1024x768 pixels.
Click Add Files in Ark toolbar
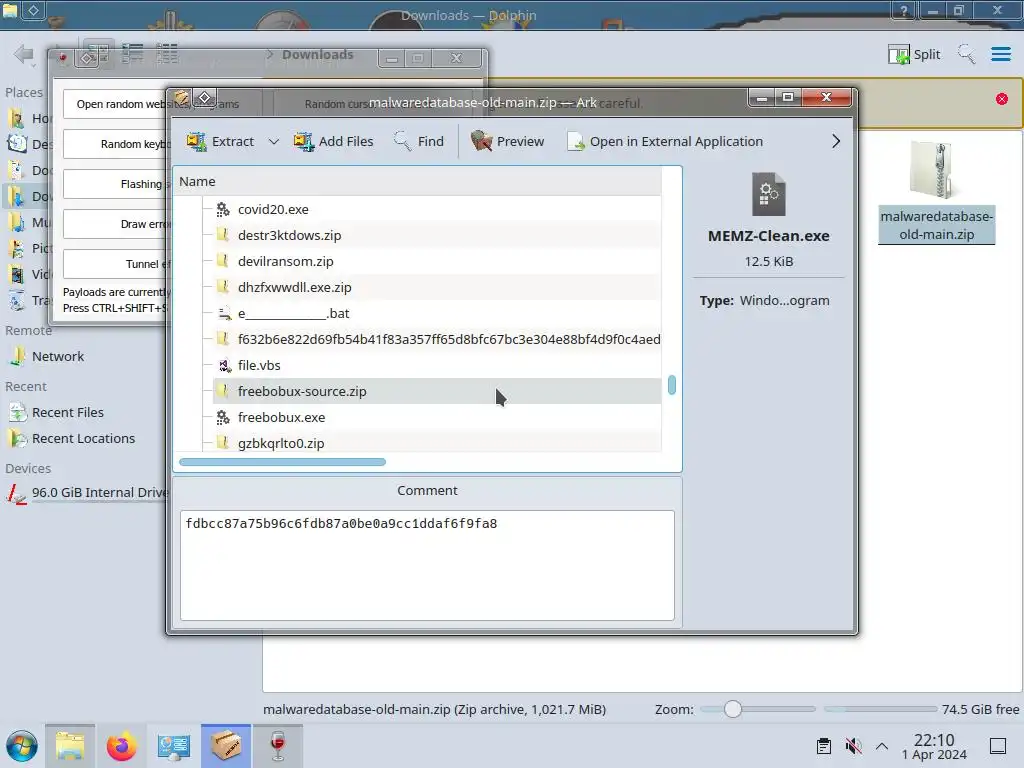[x=333, y=141]
